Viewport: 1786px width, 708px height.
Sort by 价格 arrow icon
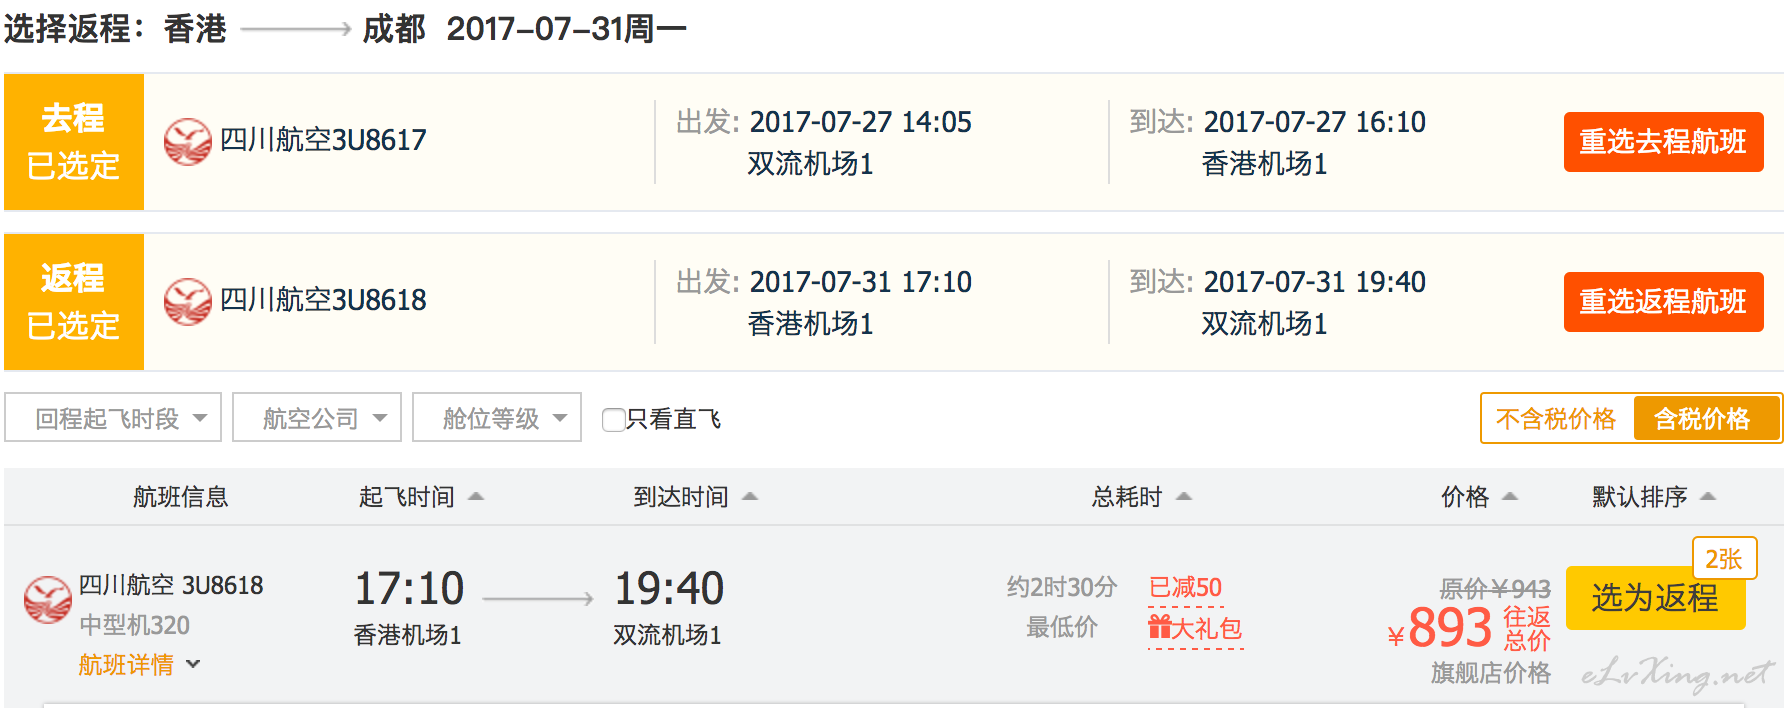point(1510,496)
